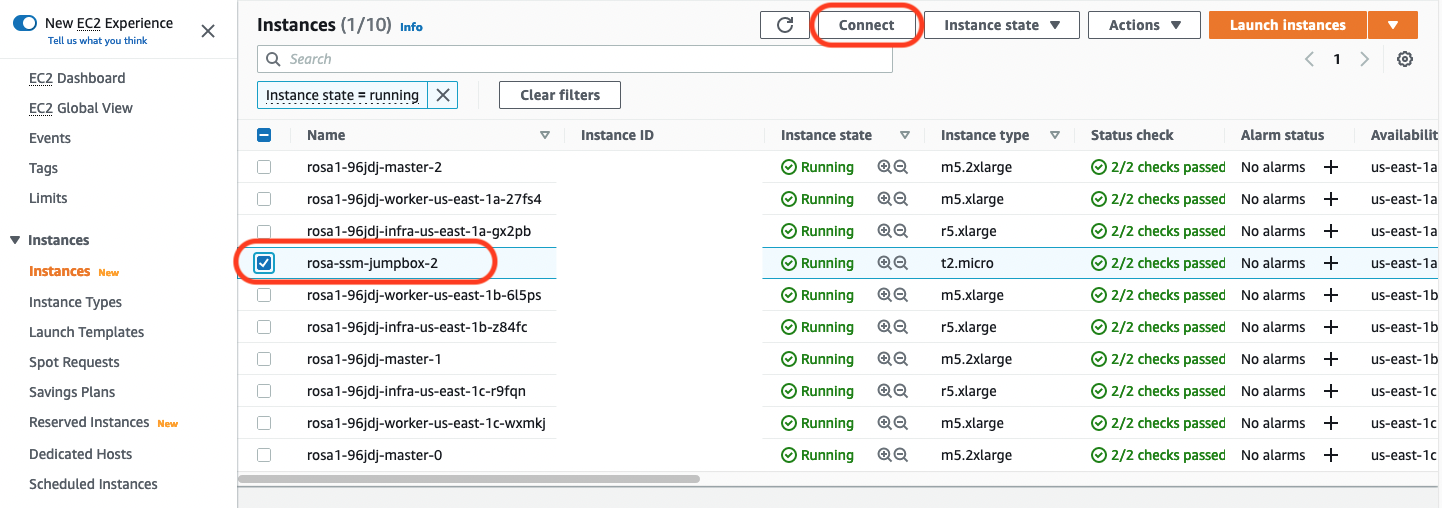1442x508 pixels.
Task: Open Savings Plans in sidebar
Action: click(x=72, y=392)
